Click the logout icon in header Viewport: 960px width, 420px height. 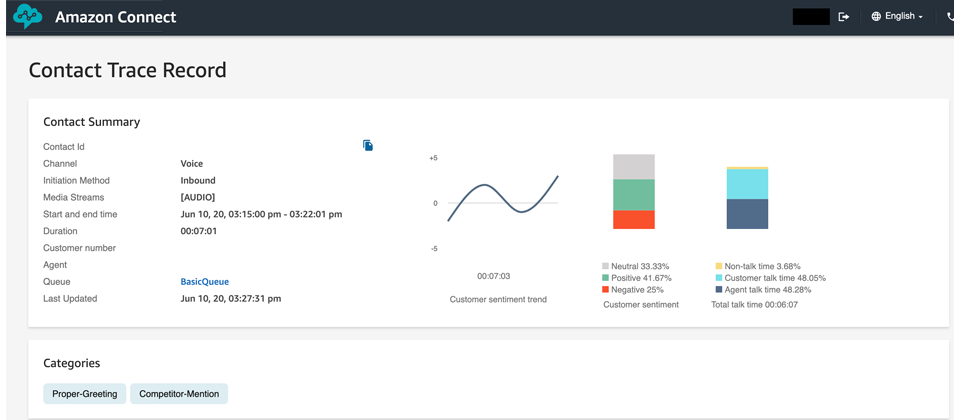click(x=844, y=17)
